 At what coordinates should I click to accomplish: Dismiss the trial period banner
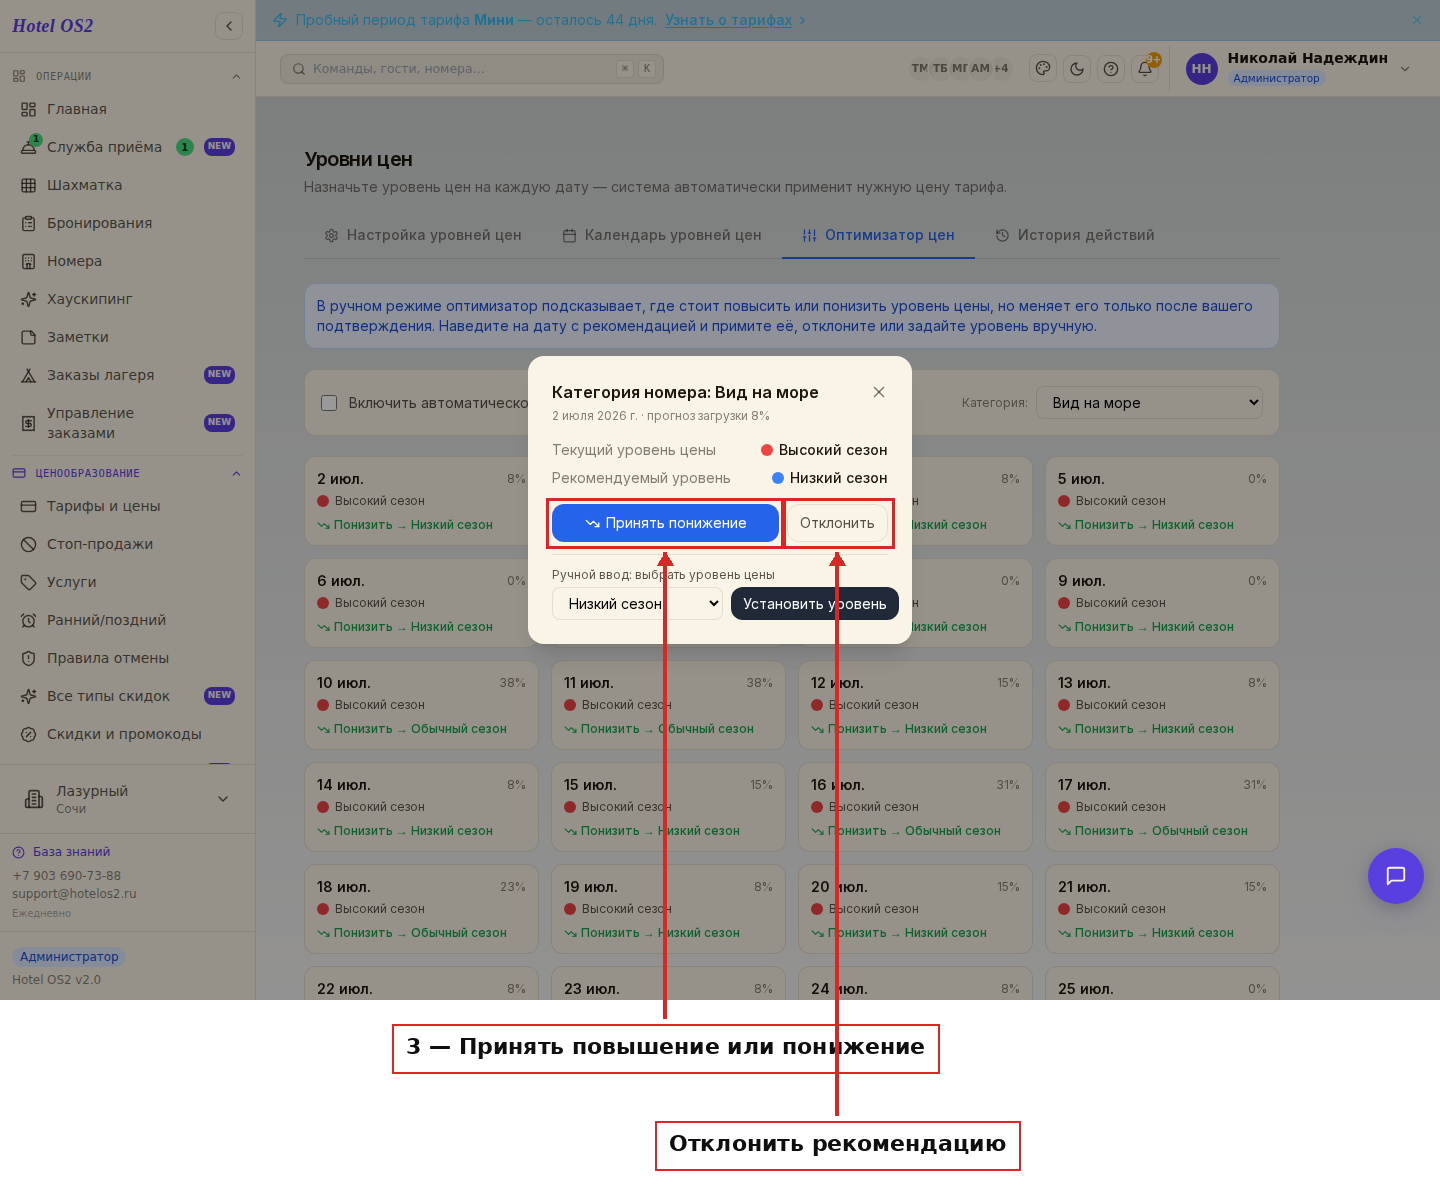[x=1417, y=20]
